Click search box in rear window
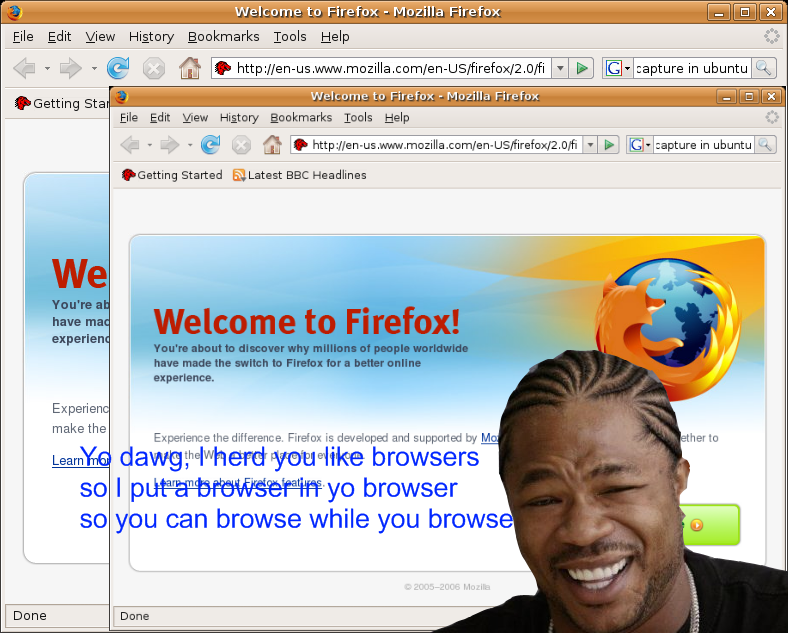Viewport: 788px width, 633px height. (692, 68)
